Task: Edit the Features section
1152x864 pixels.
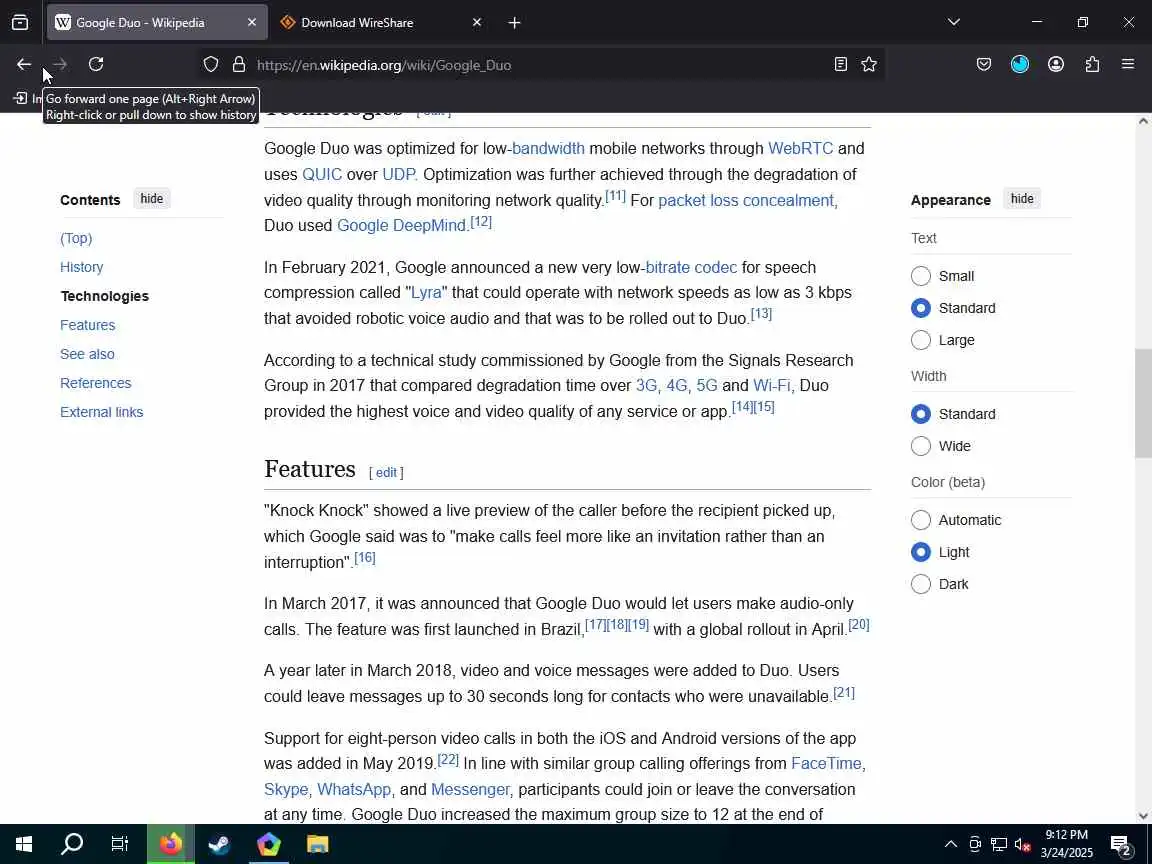Action: coord(386,472)
